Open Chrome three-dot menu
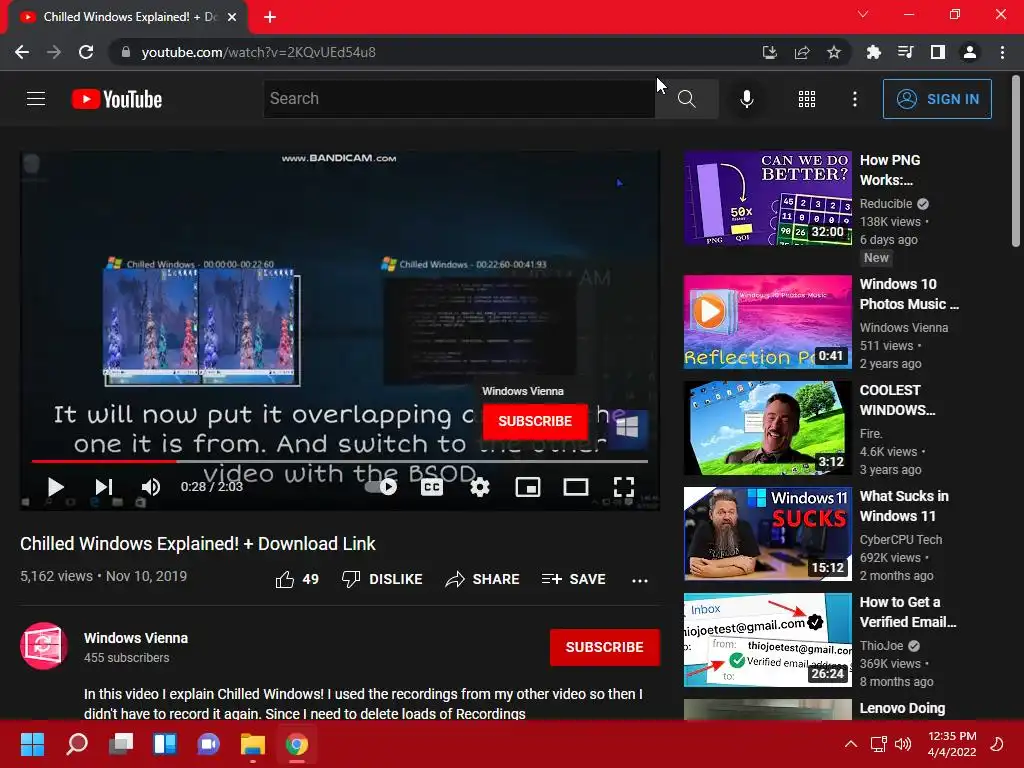Screen dimensions: 1024x768 (1002, 52)
